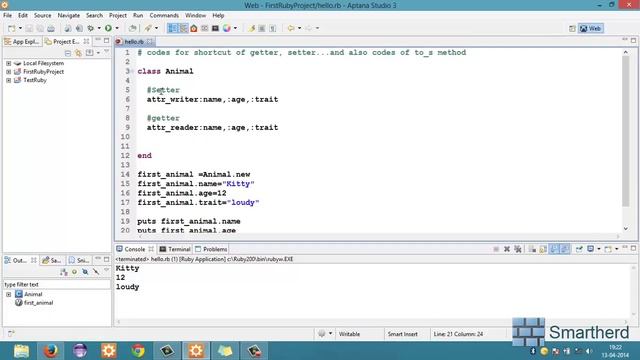640x360 pixels.
Task: Switch to the Snippets tab
Action: tap(79, 260)
